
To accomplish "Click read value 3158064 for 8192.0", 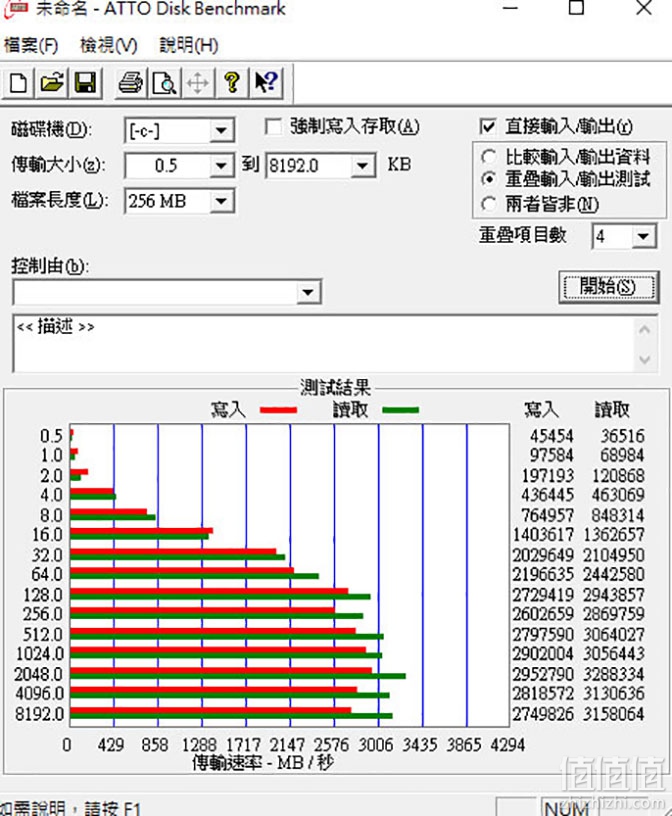I will point(613,713).
